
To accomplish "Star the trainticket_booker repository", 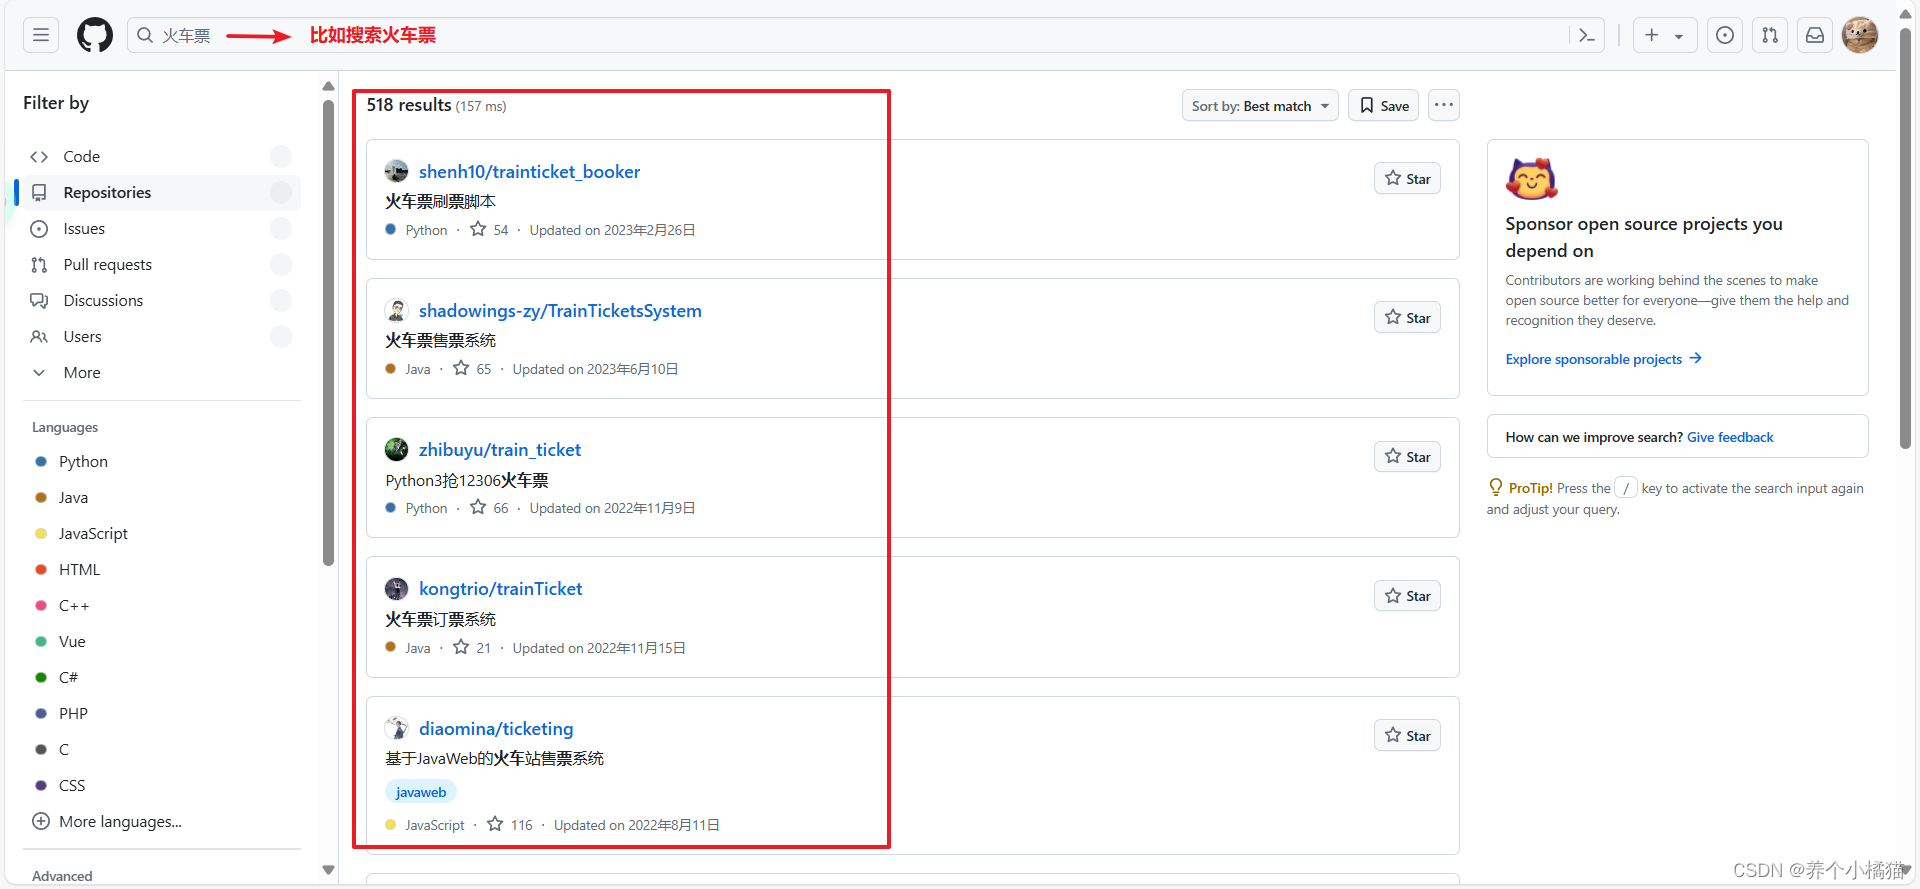I will click(1407, 179).
